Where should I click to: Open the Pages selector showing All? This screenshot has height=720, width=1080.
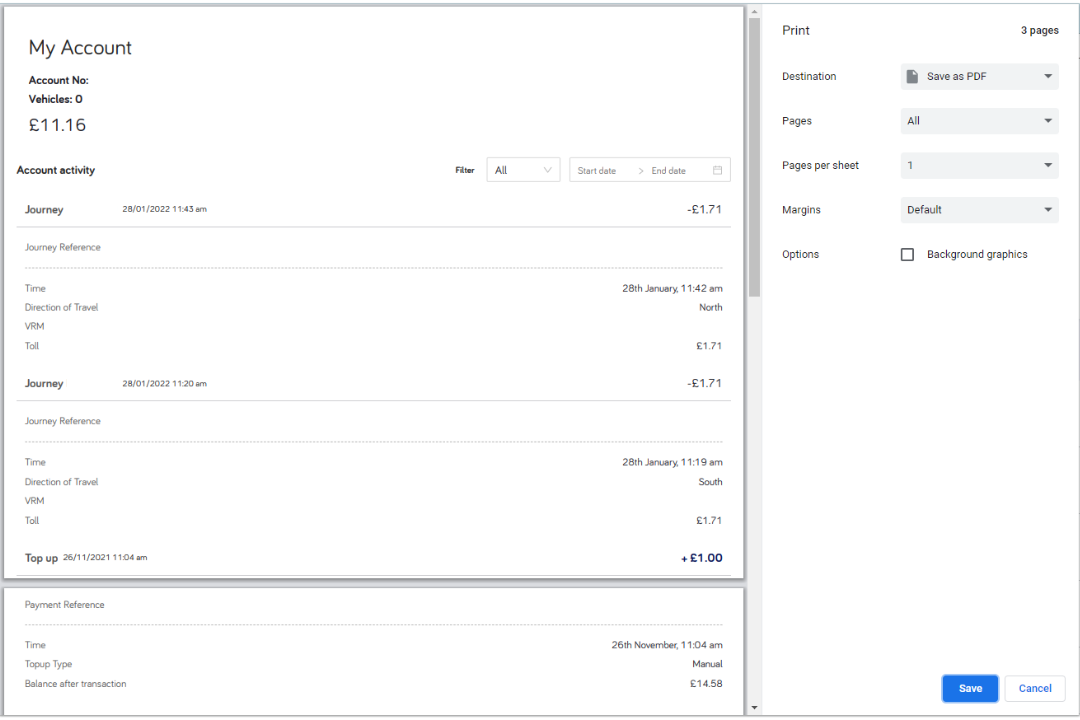[x=979, y=120]
